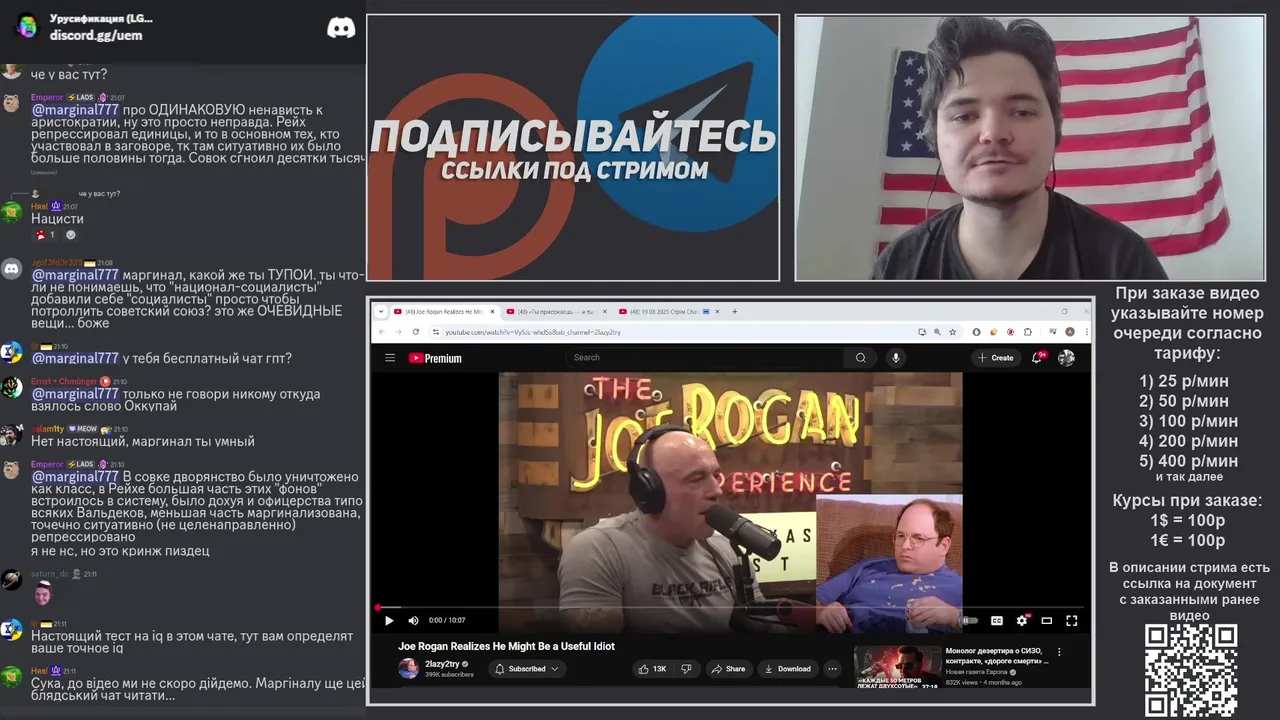Open the zoom magnifier icon in address bar

coord(937,332)
